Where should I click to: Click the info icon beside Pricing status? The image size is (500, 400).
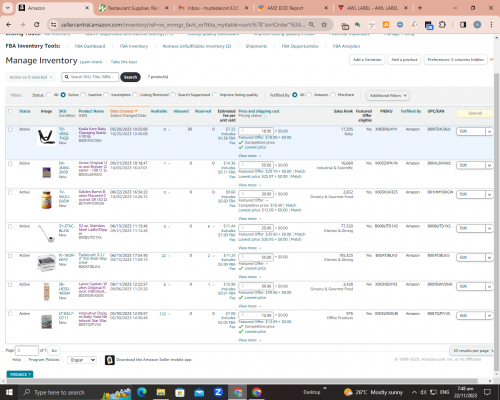pyautogui.click(x=264, y=116)
